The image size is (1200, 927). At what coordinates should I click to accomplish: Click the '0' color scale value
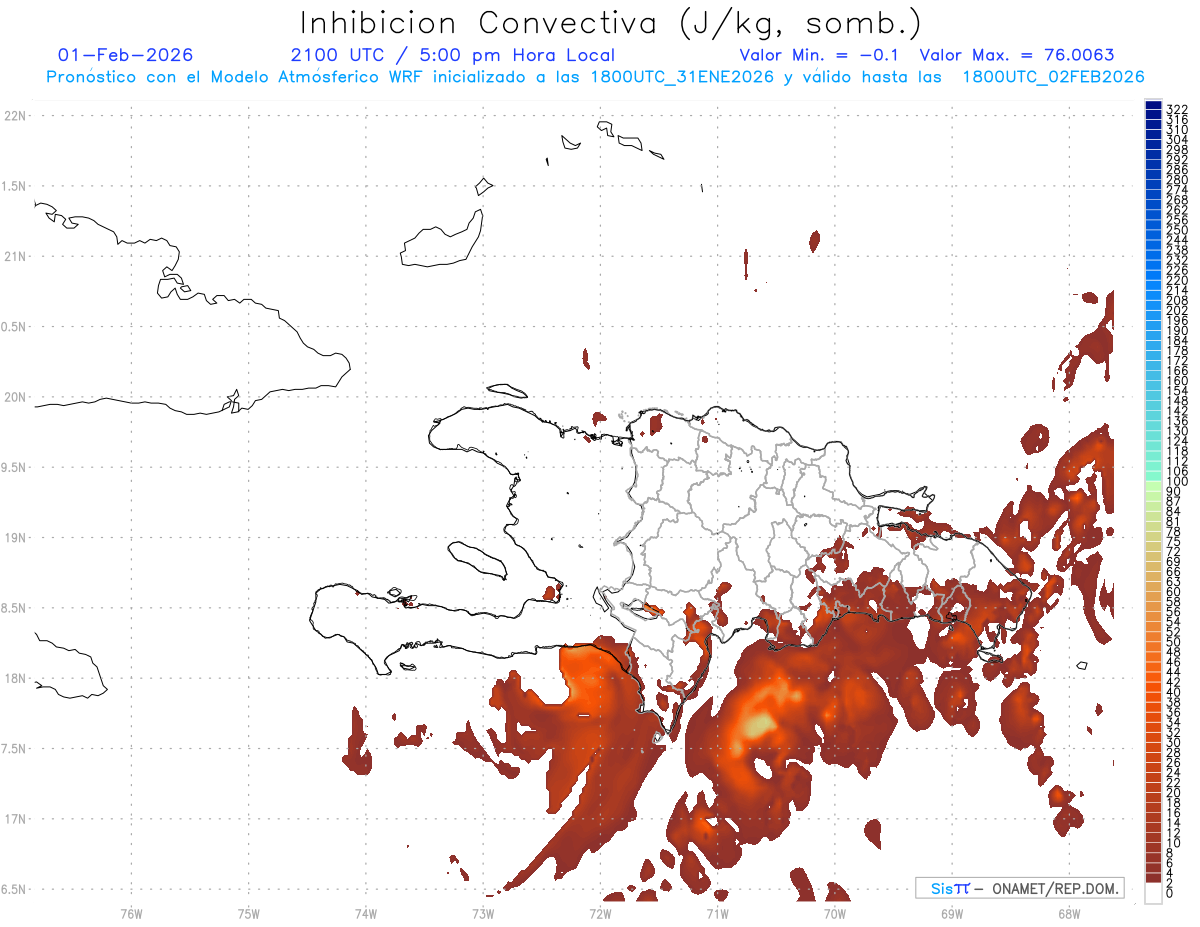click(1170, 892)
